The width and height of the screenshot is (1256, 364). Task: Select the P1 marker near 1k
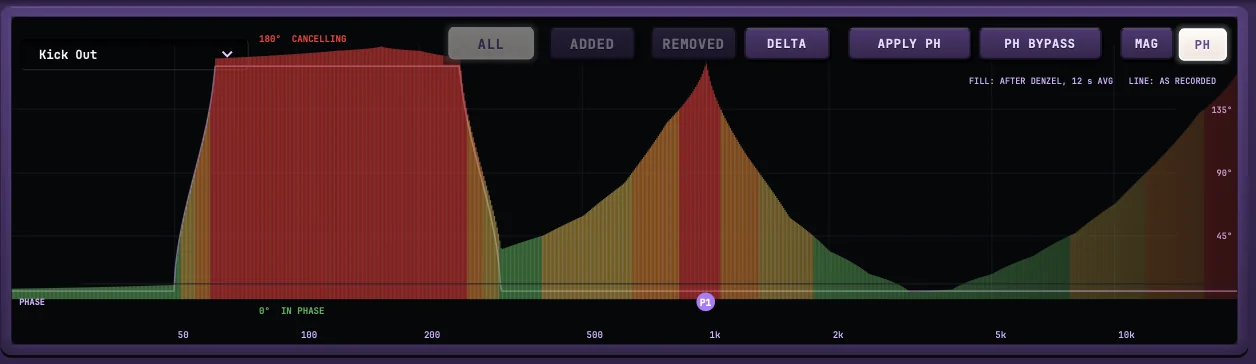[705, 302]
